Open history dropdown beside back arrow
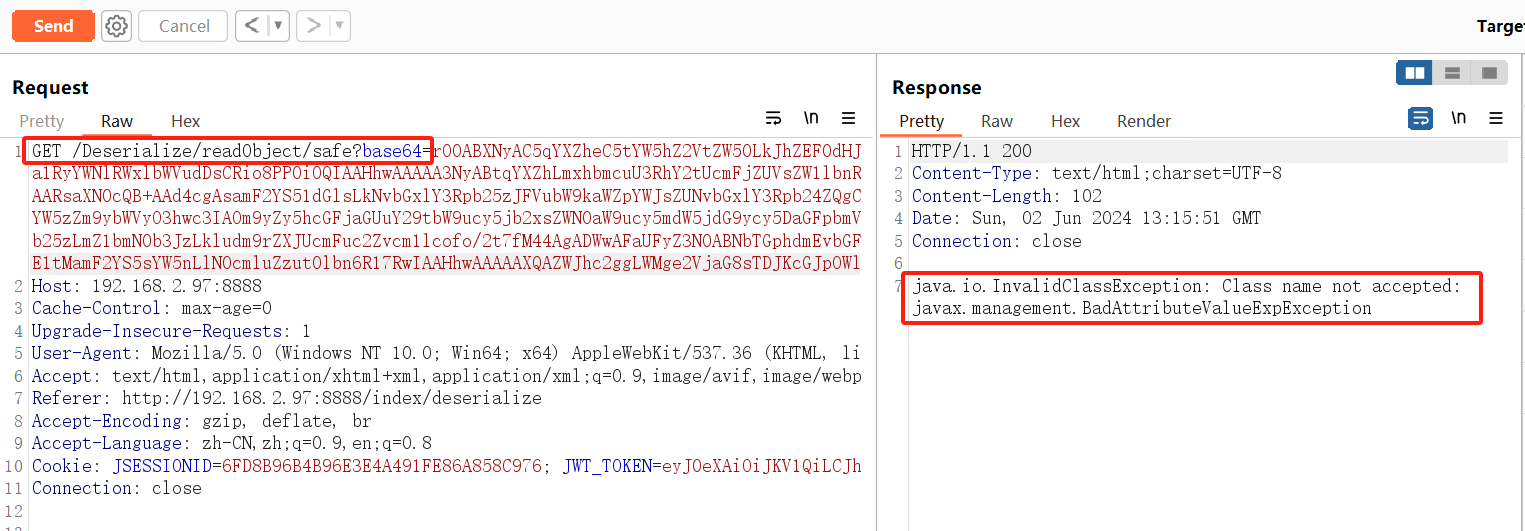1525x531 pixels. point(279,26)
